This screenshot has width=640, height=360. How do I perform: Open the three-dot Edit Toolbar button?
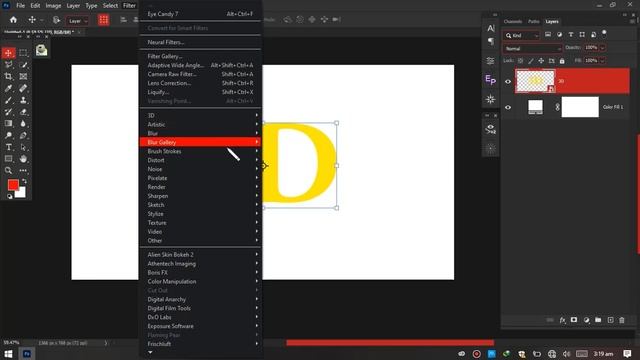point(23,171)
